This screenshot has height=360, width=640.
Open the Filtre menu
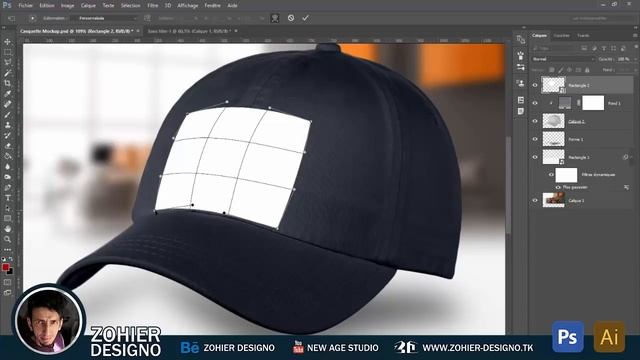click(153, 6)
